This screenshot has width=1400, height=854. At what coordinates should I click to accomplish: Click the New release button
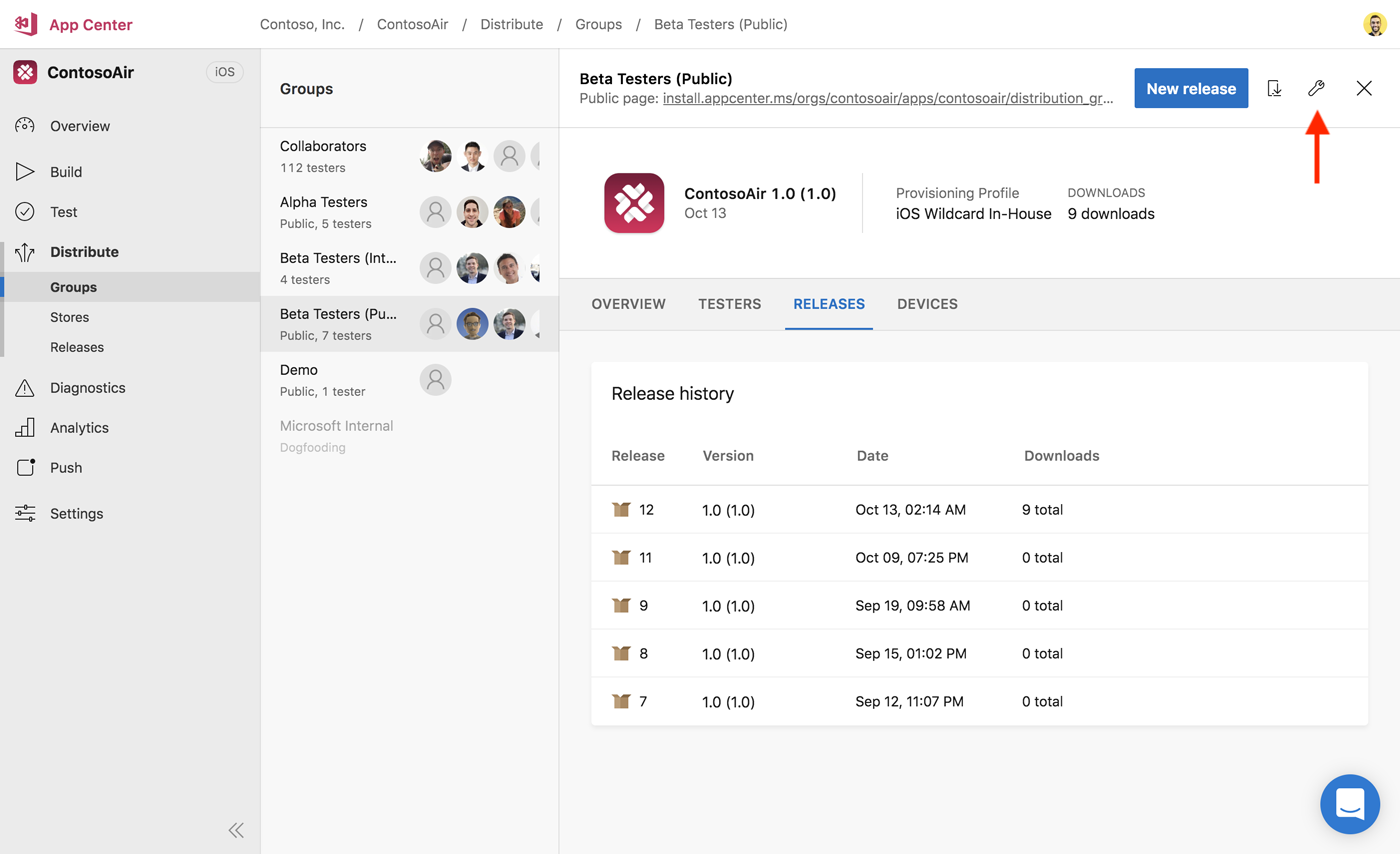tap(1190, 88)
